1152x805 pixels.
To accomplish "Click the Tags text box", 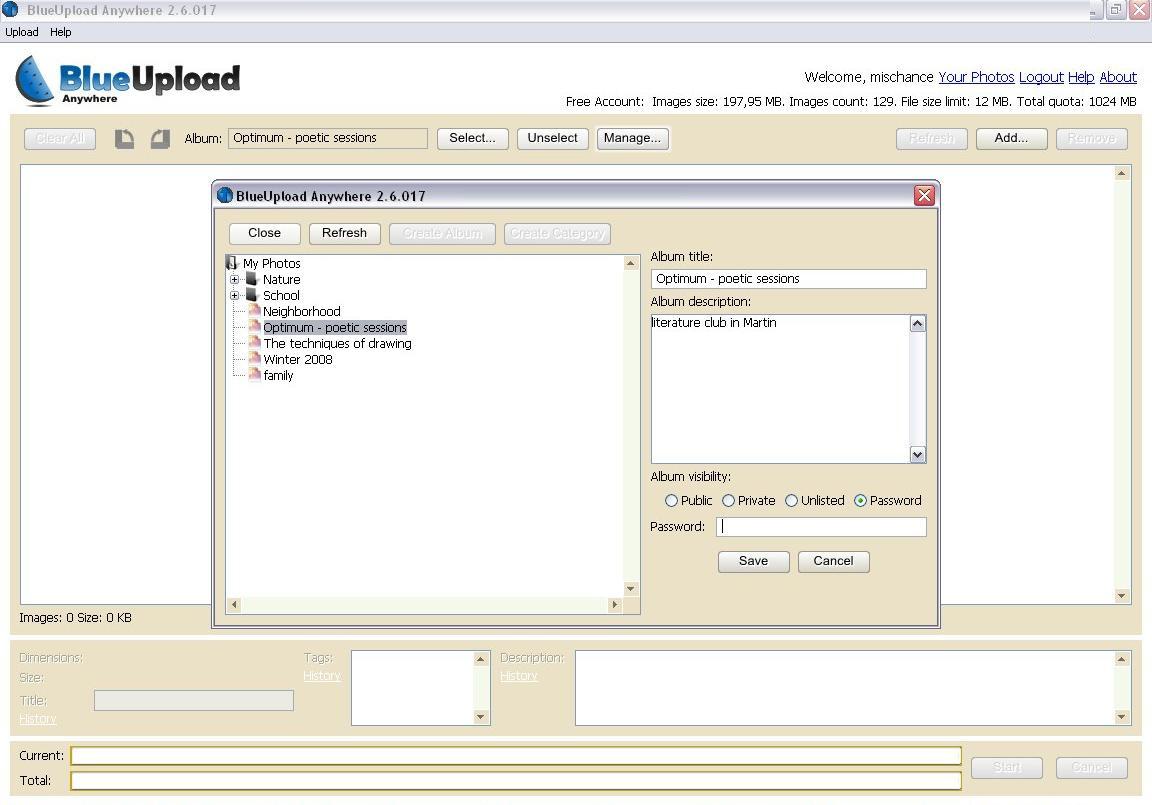I will pos(413,688).
